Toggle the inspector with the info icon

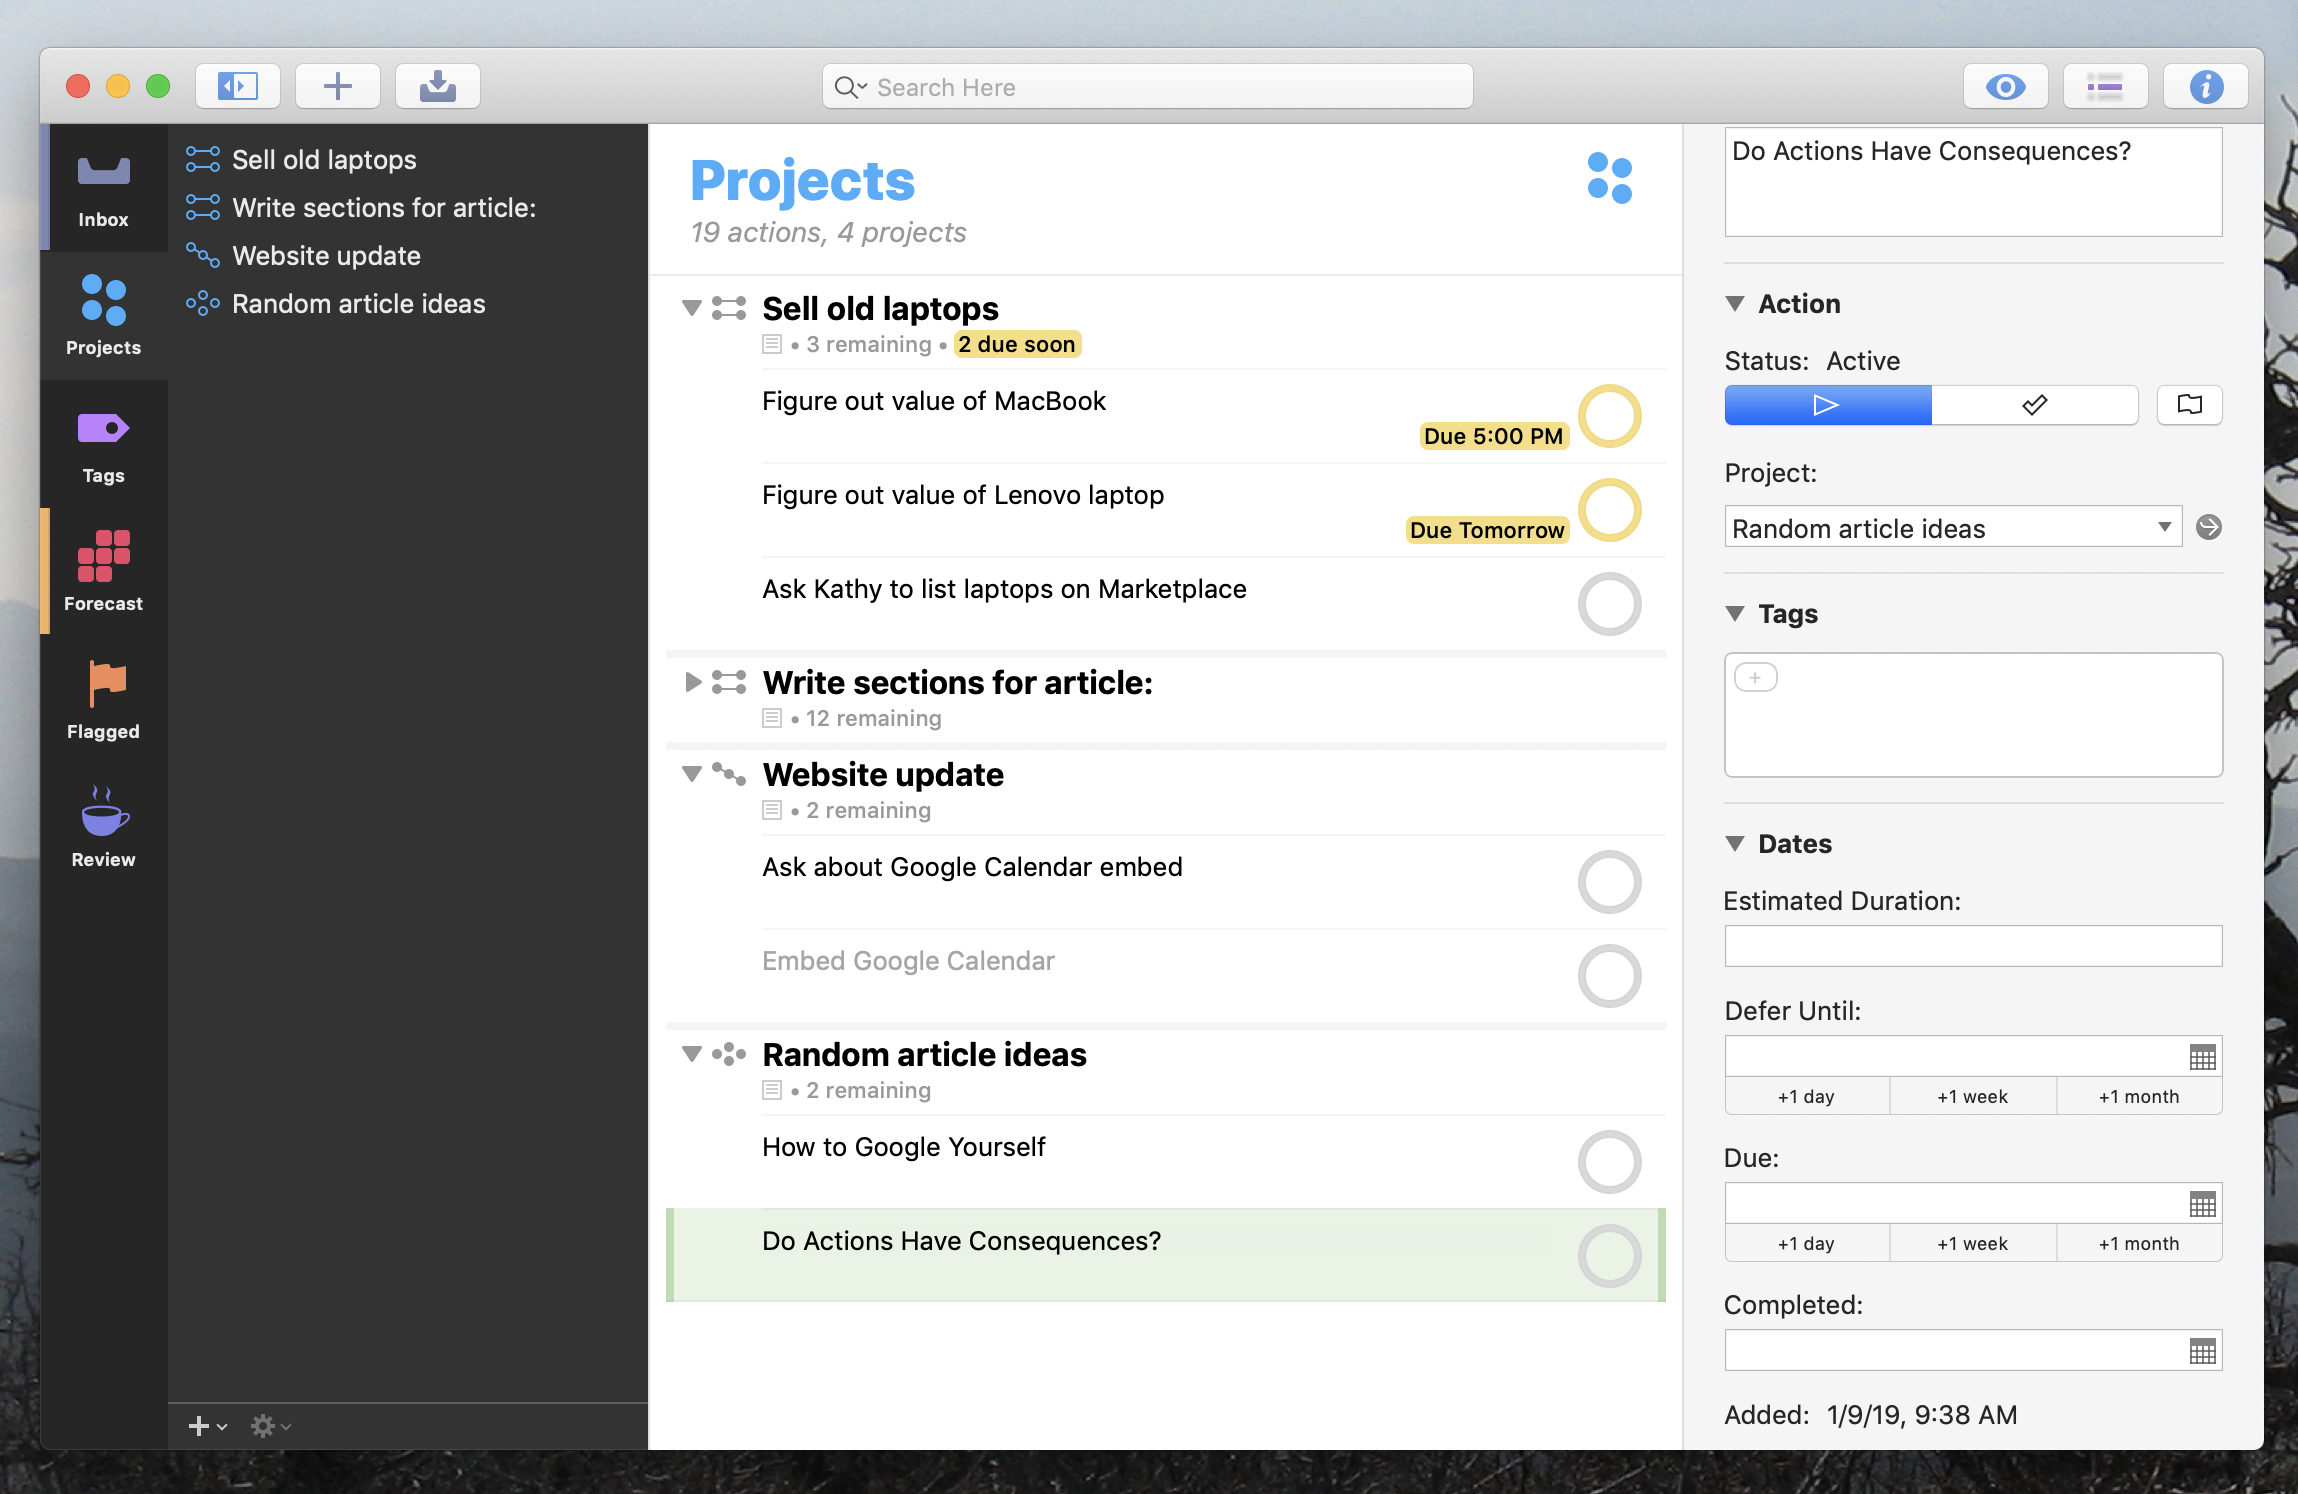[x=2206, y=86]
